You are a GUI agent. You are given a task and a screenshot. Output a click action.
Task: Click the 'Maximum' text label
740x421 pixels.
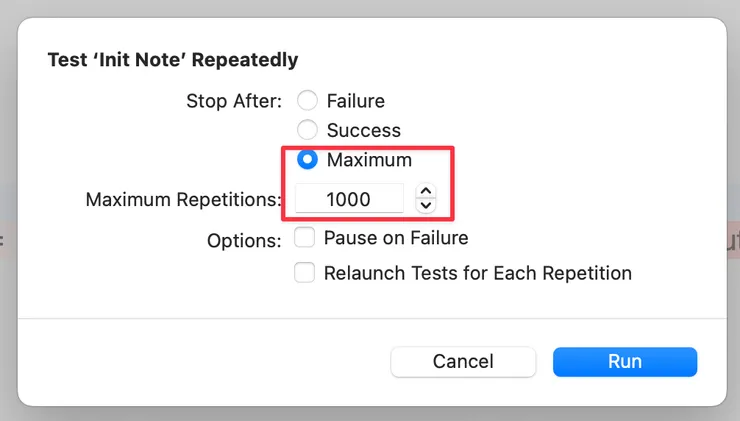[369, 160]
